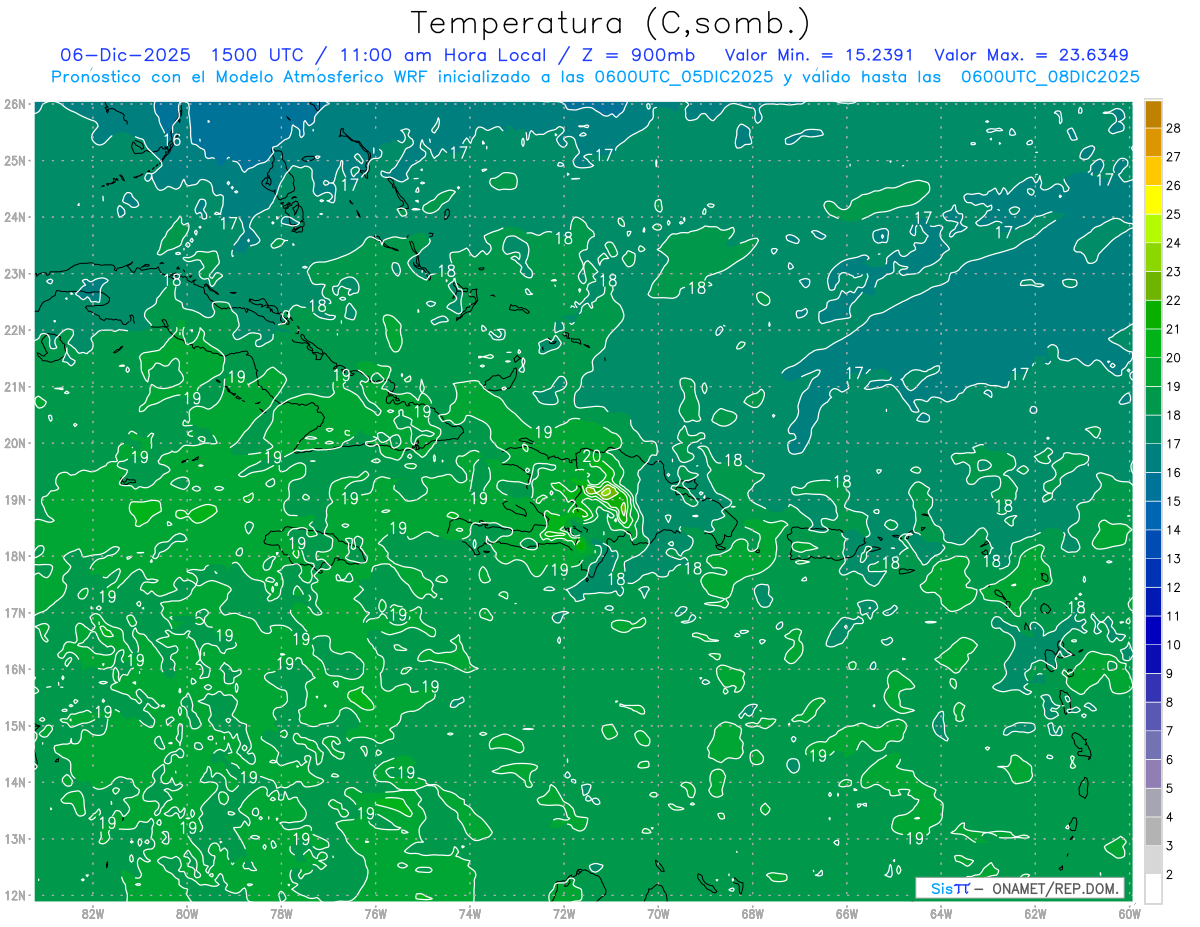Click the "12N" latitude label
This screenshot has height=927, width=1200.
(x=15, y=895)
